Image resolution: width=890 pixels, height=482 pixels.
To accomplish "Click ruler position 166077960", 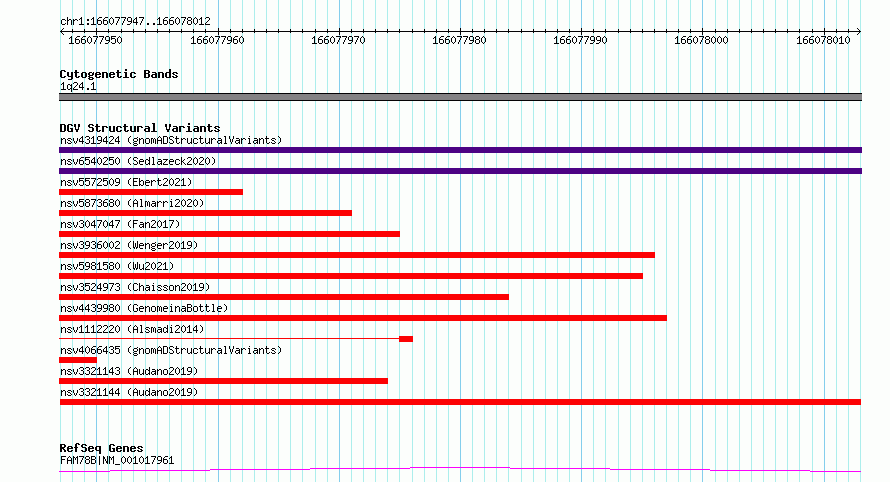I will click(x=217, y=40).
